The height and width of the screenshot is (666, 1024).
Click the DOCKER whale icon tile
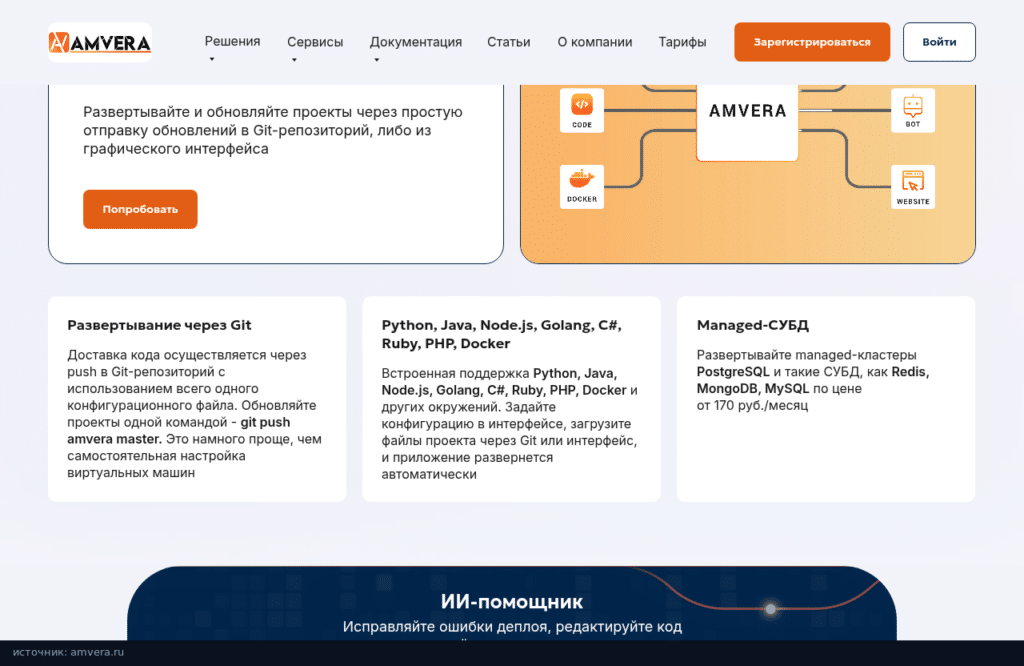pyautogui.click(x=582, y=187)
